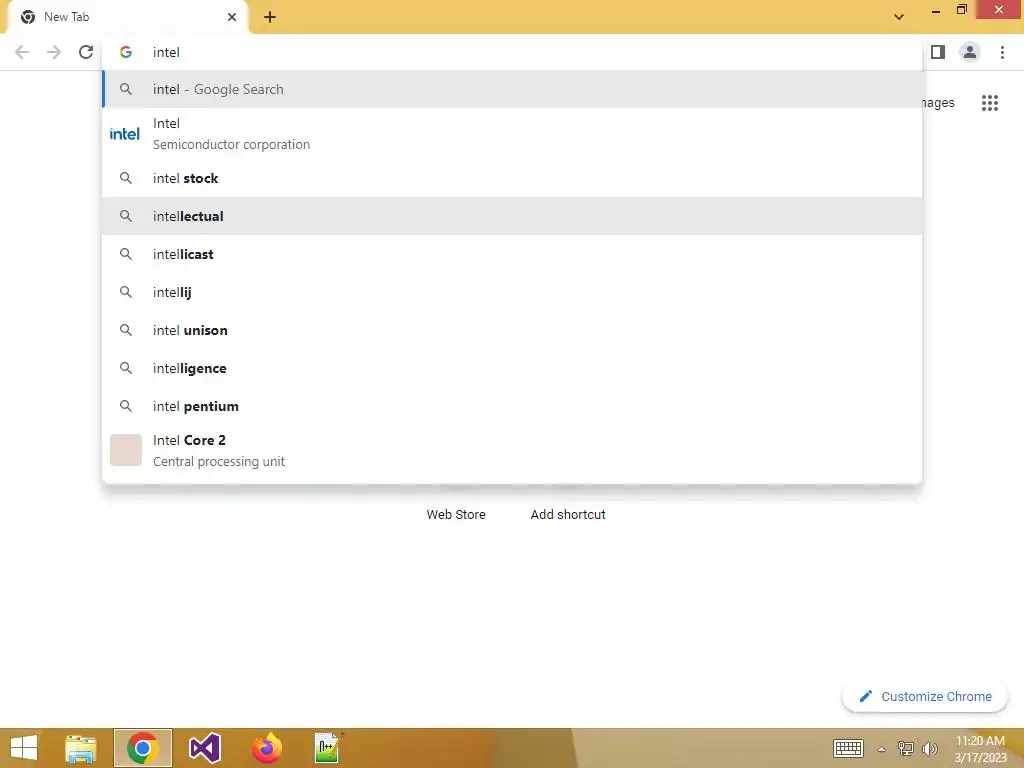1024x768 pixels.
Task: Select the 'intel unison' suggestion
Action: pos(512,330)
